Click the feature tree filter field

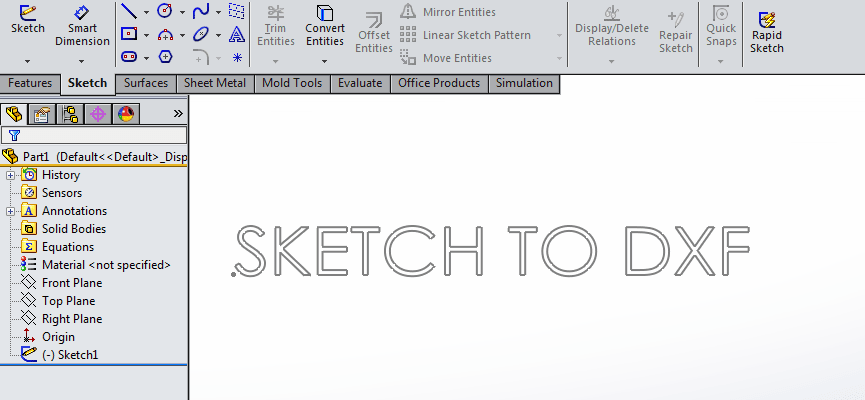[100, 134]
